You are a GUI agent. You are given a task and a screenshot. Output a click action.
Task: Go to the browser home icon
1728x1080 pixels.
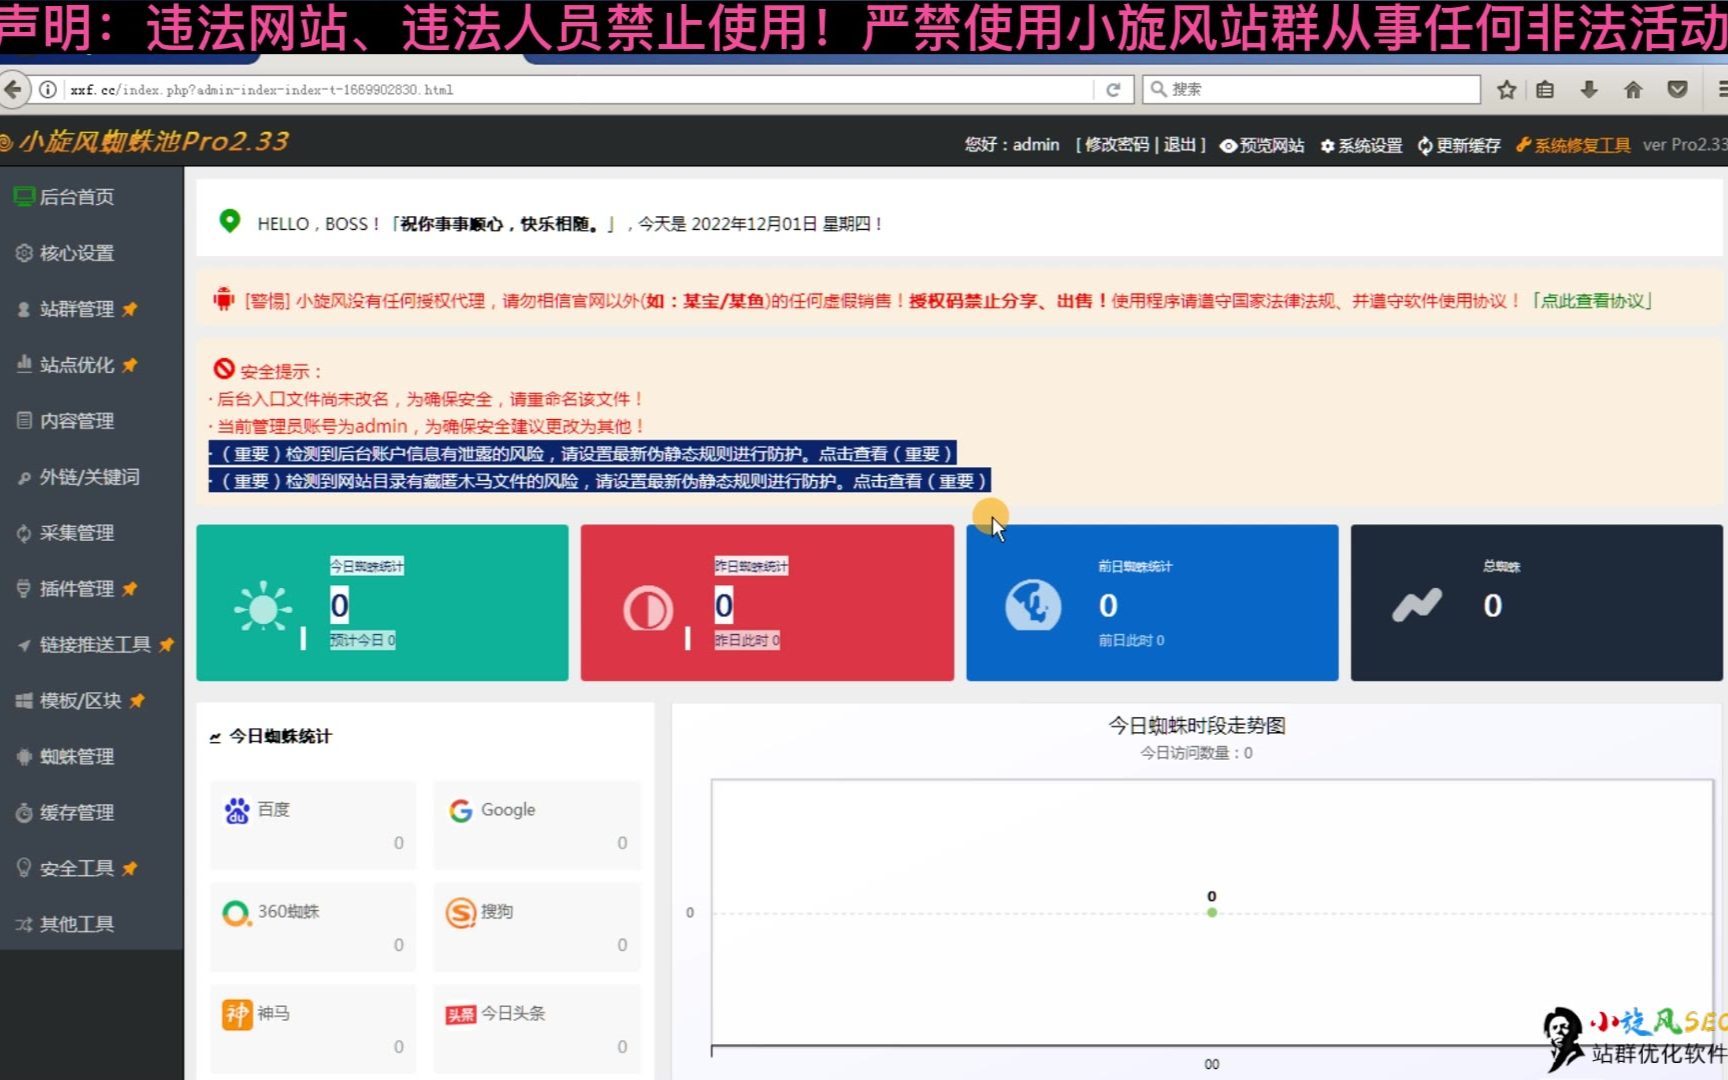click(1633, 90)
